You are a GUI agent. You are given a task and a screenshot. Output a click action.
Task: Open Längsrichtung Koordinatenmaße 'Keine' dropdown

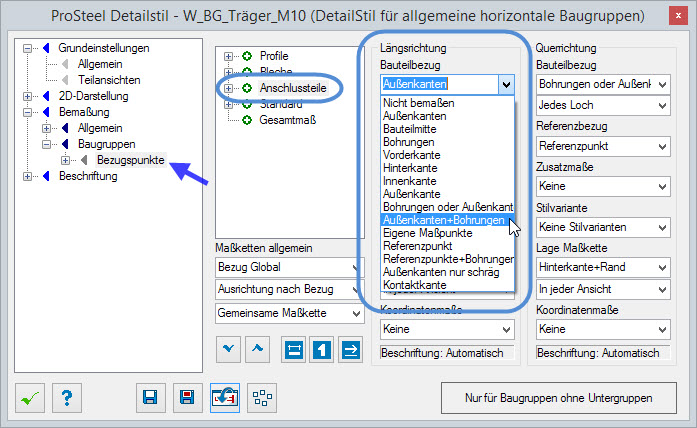point(447,329)
